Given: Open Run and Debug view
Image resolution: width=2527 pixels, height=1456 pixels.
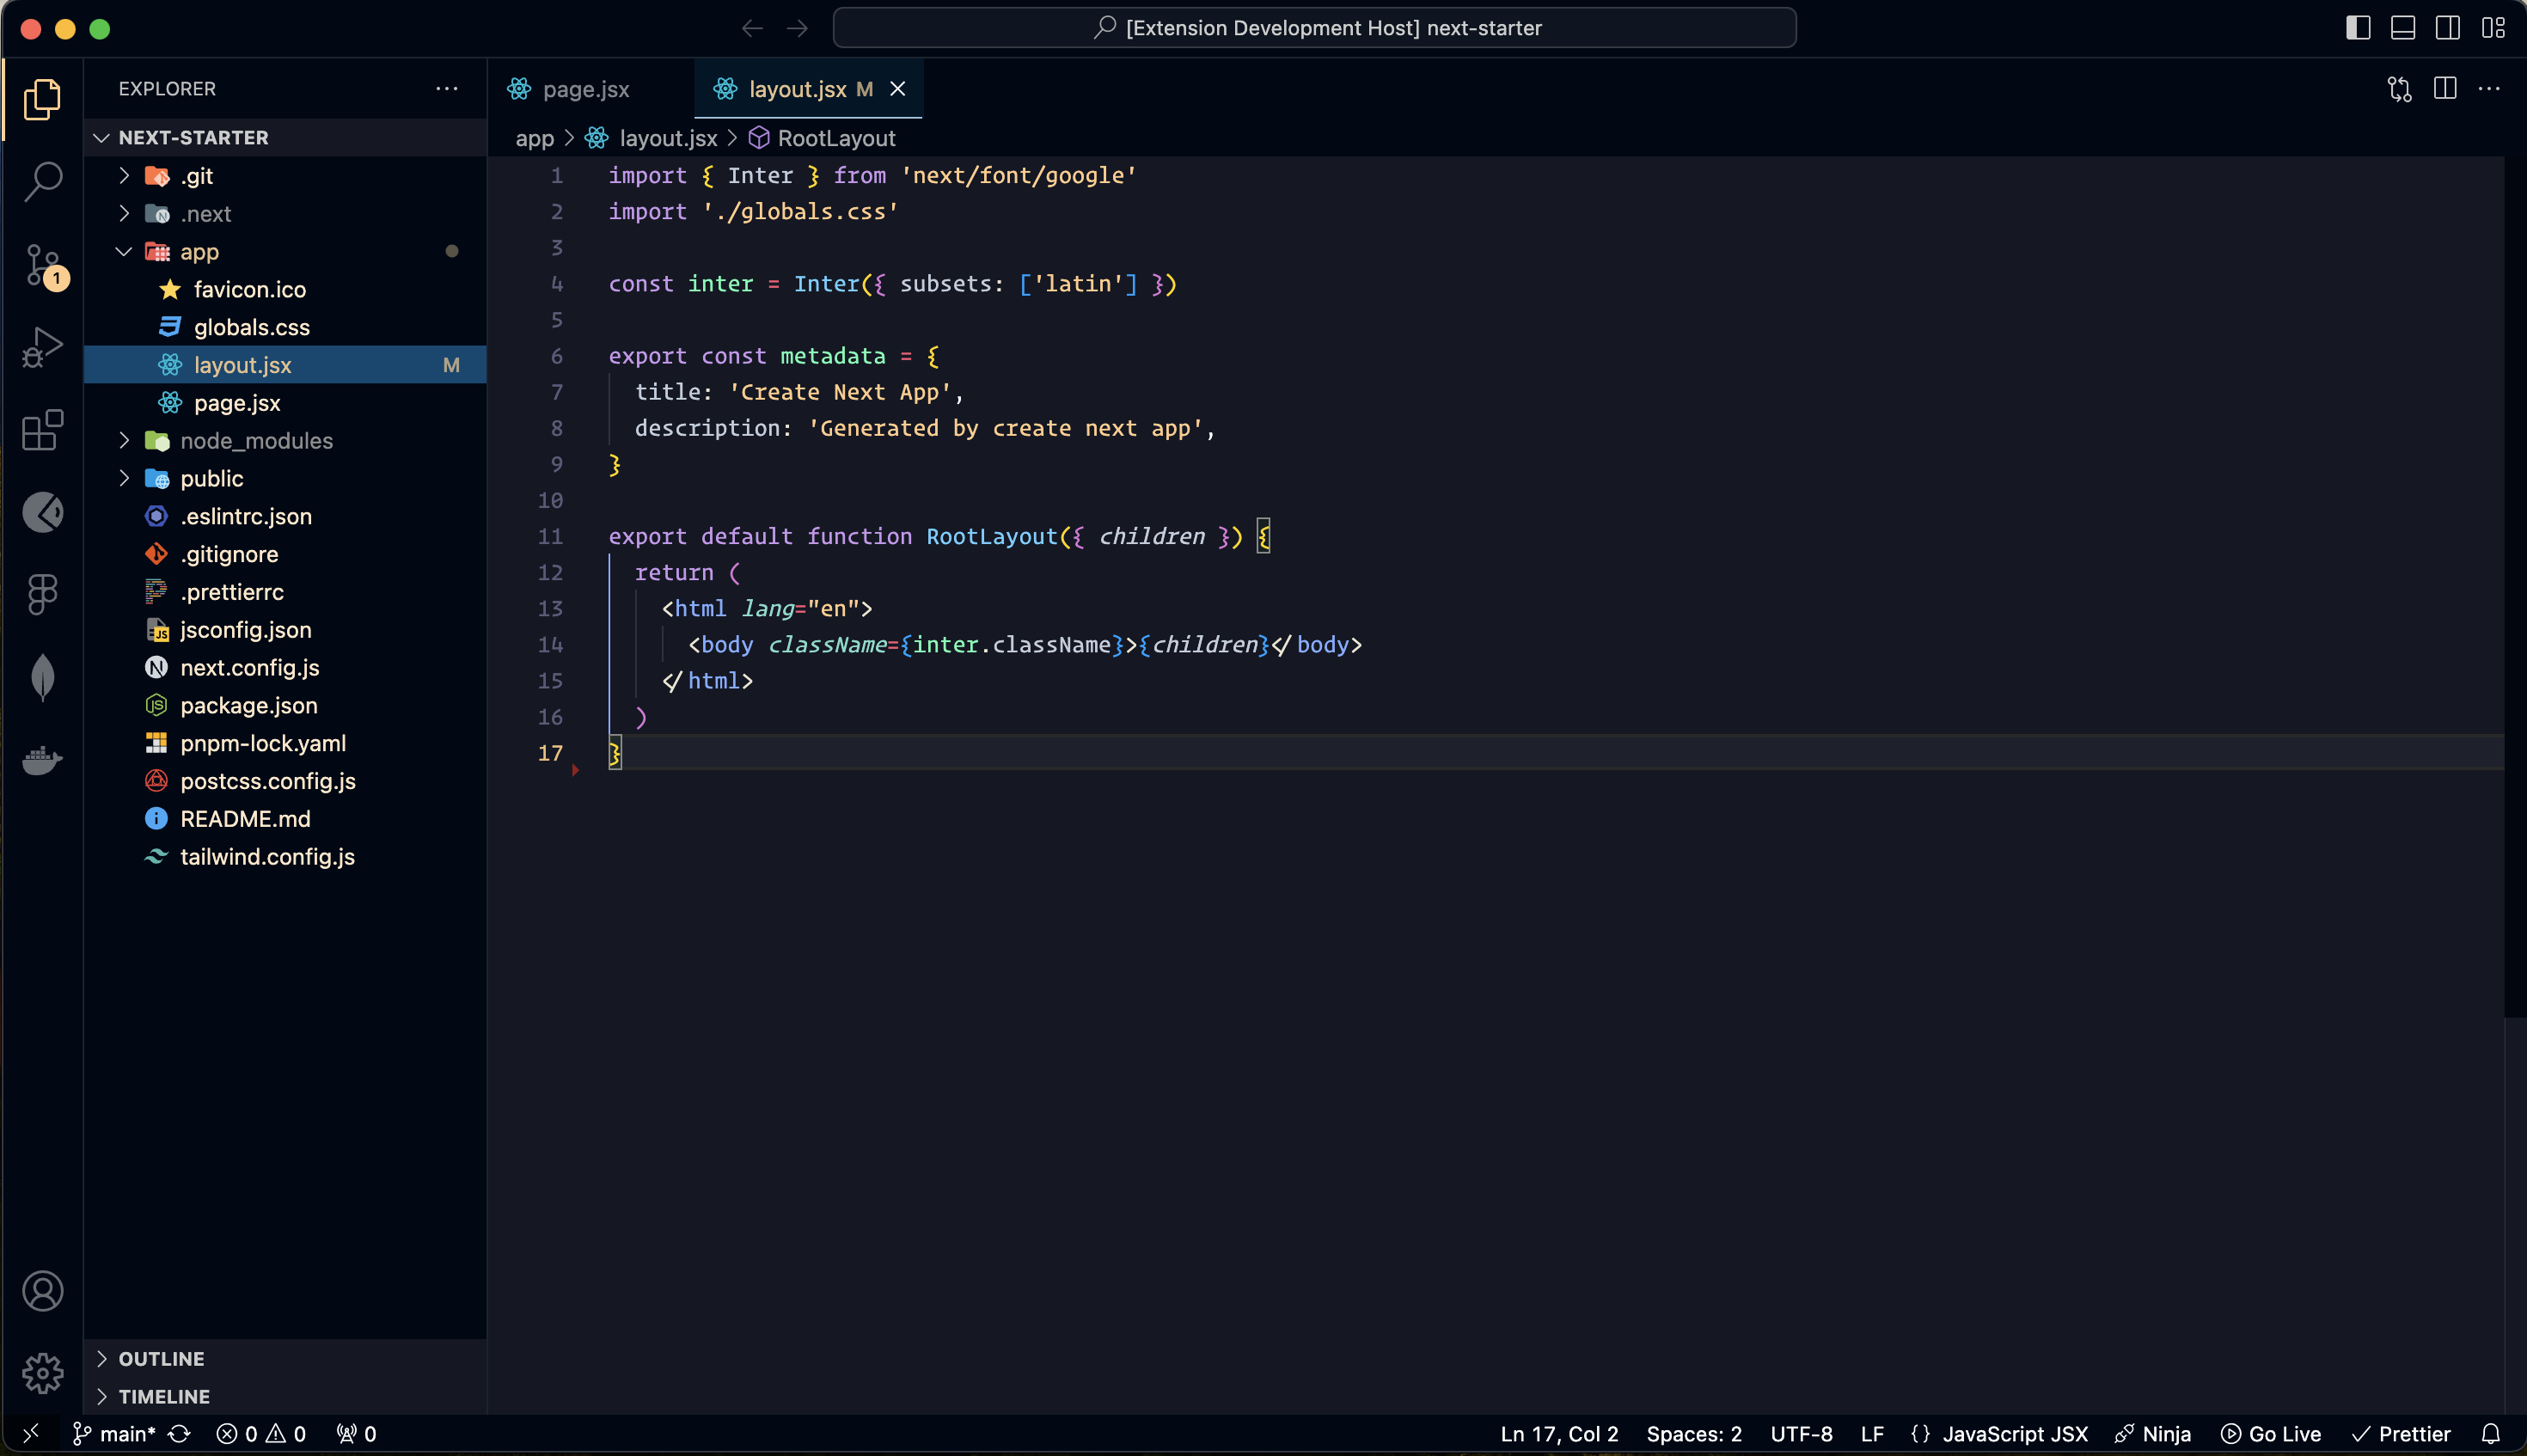Looking at the screenshot, I should click(x=42, y=347).
